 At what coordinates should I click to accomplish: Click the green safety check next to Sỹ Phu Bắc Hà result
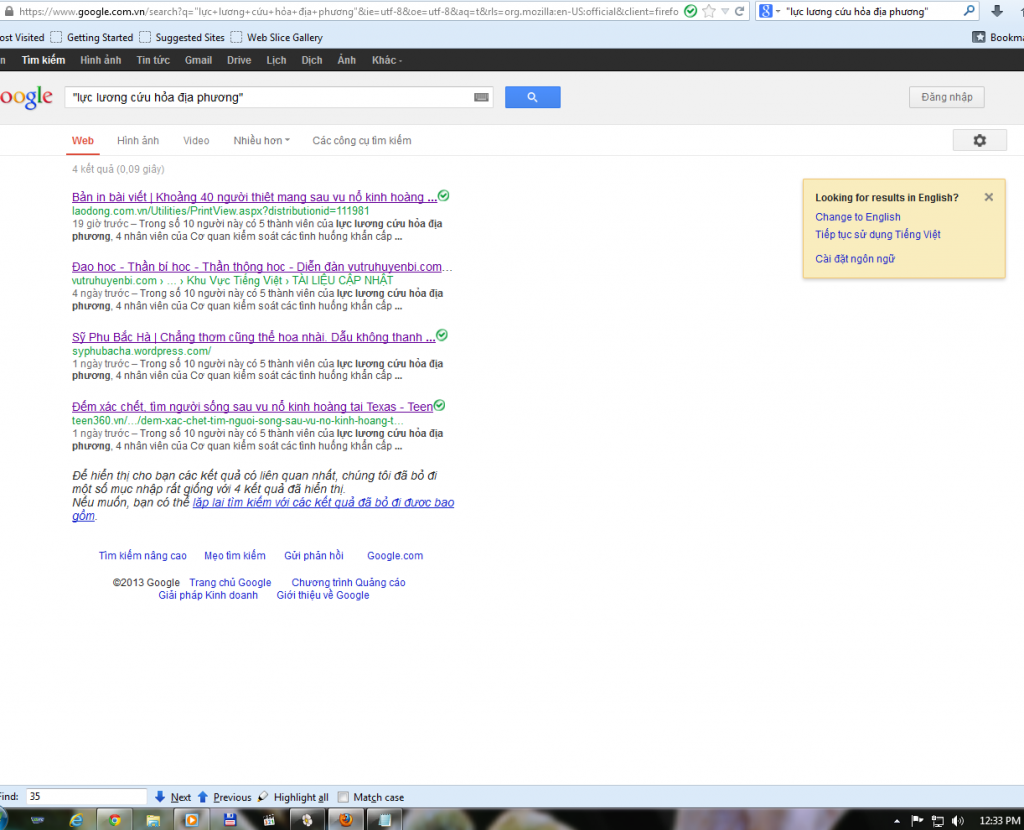point(442,336)
